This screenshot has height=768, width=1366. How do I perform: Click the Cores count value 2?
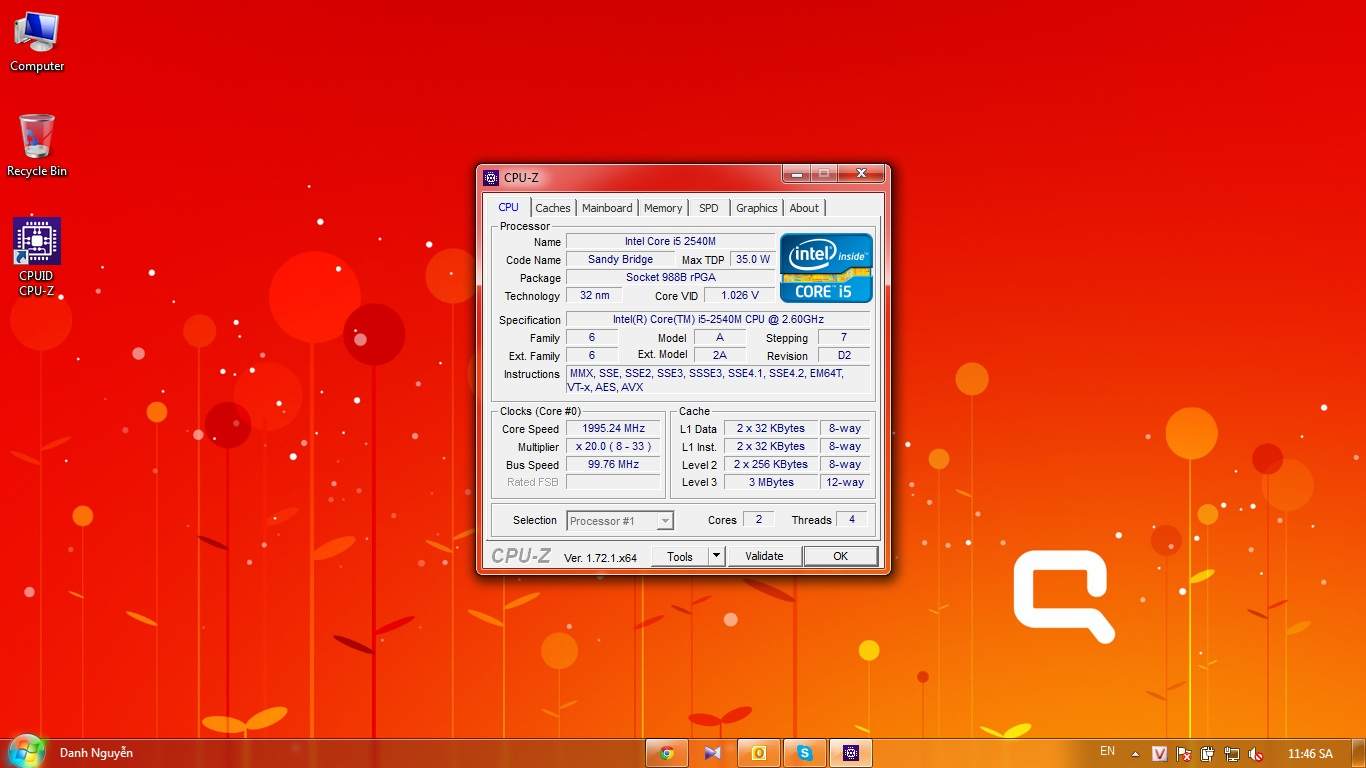pos(759,519)
